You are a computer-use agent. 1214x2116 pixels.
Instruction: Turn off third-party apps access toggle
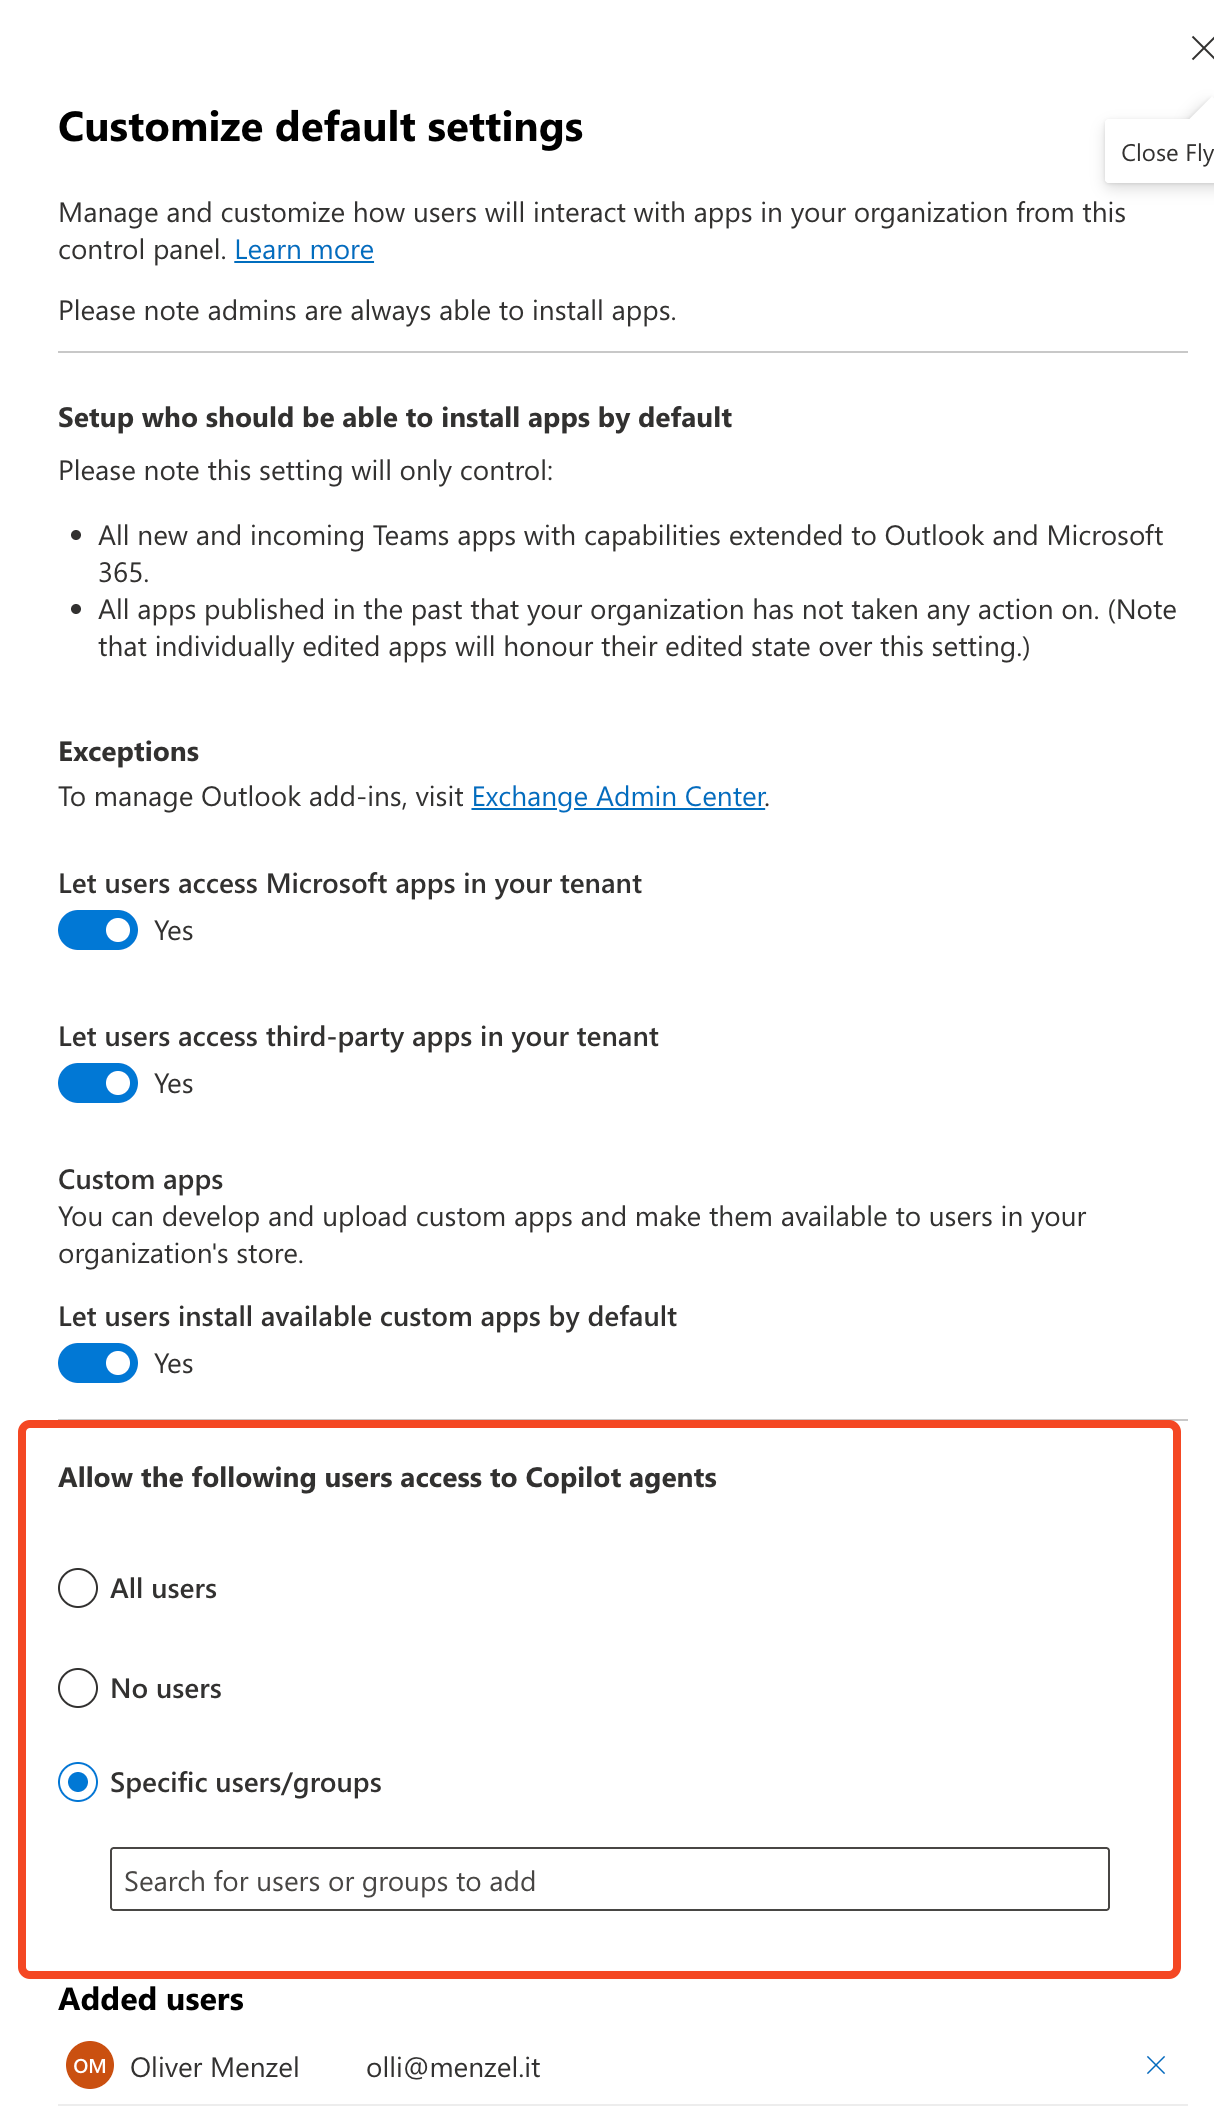click(x=98, y=1083)
